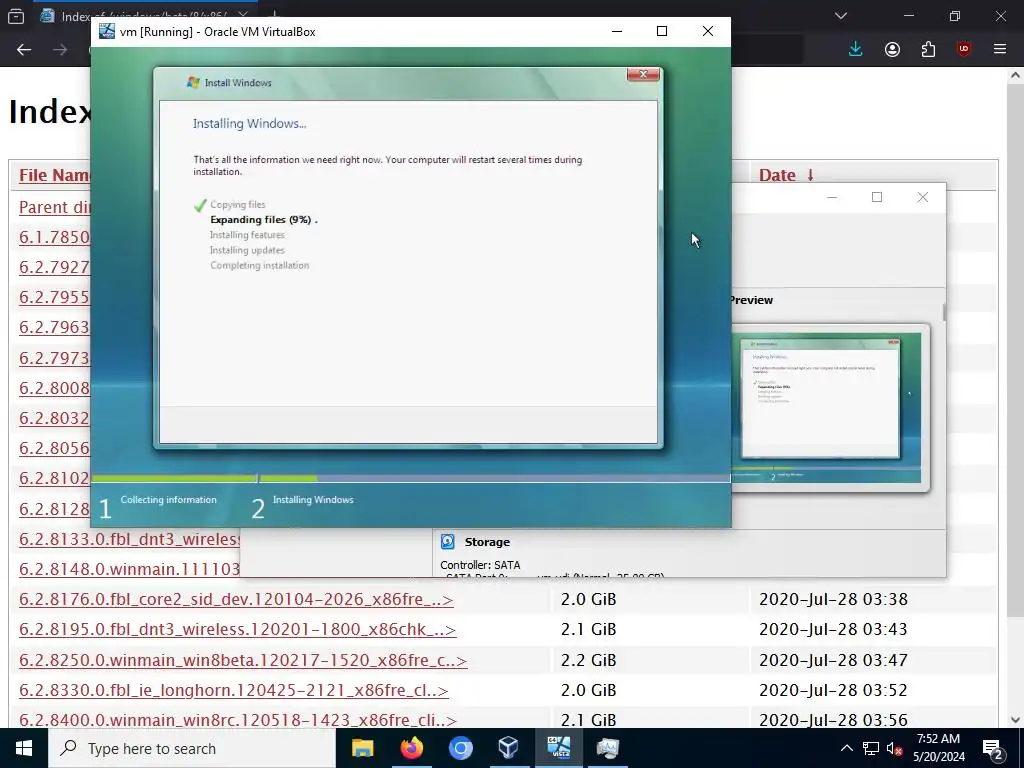Screen dimensions: 1024x768
Task: Show hidden system tray icons
Action: pyautogui.click(x=846, y=748)
